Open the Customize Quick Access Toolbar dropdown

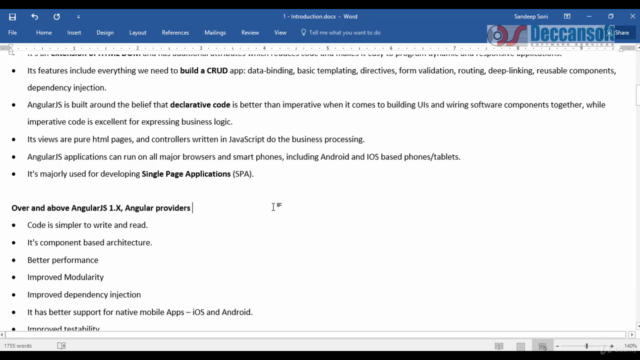(x=78, y=17)
